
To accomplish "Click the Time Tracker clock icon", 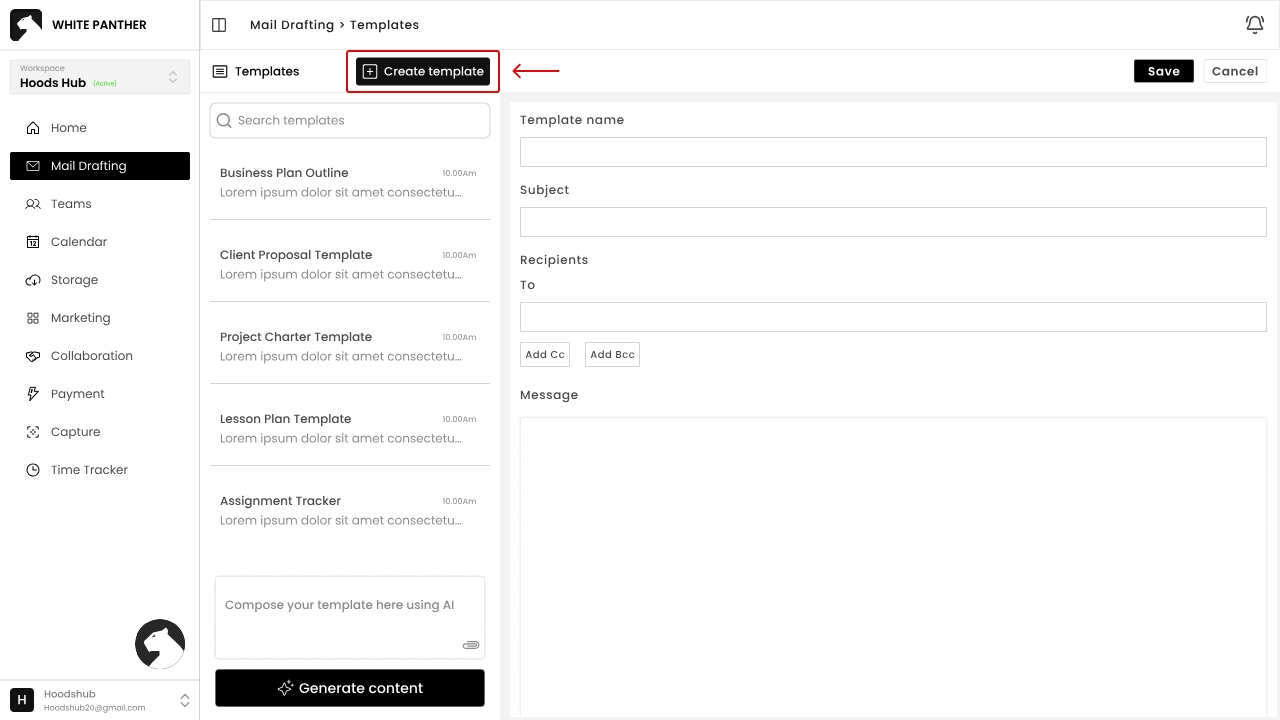I will (33, 470).
